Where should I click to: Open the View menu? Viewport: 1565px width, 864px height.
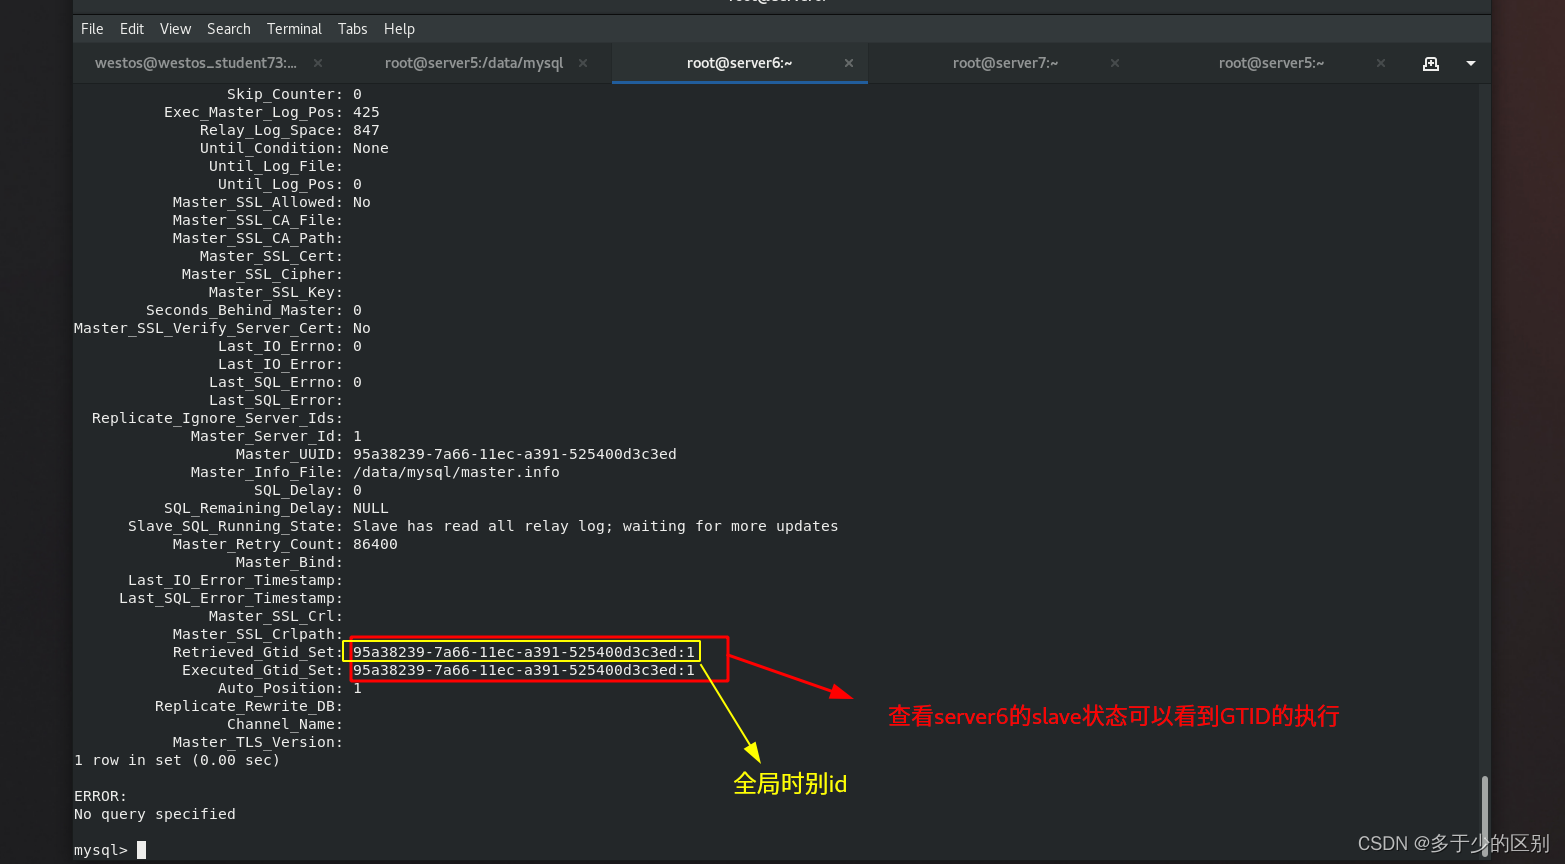[x=175, y=29]
